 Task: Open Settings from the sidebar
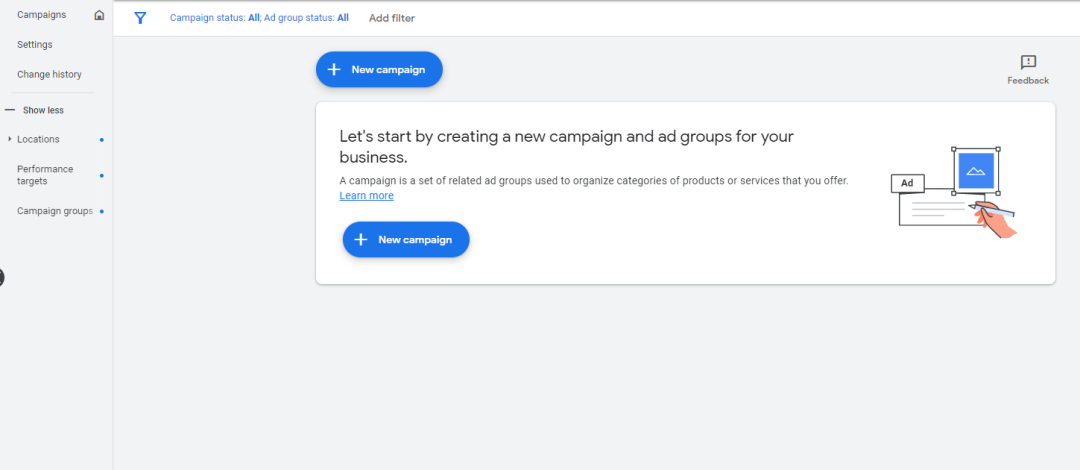[x=35, y=45]
